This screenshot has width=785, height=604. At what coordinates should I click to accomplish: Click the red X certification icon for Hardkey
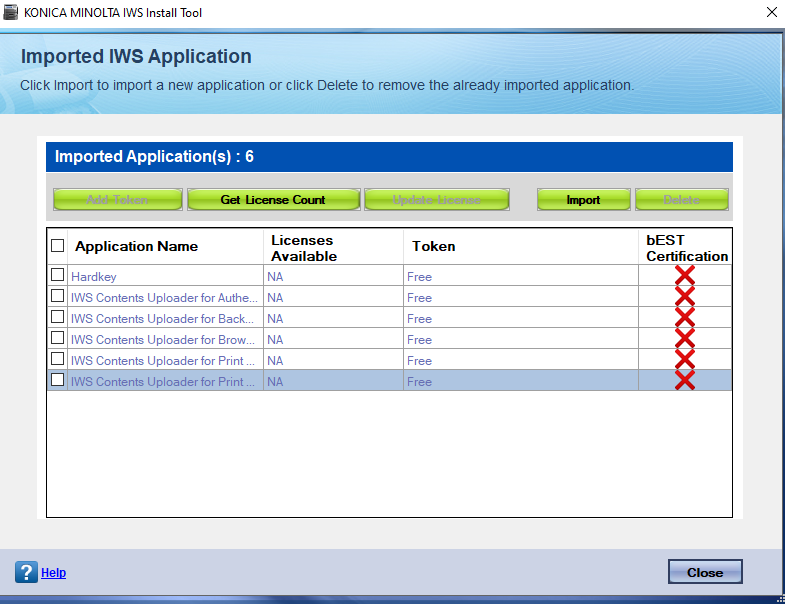684,276
